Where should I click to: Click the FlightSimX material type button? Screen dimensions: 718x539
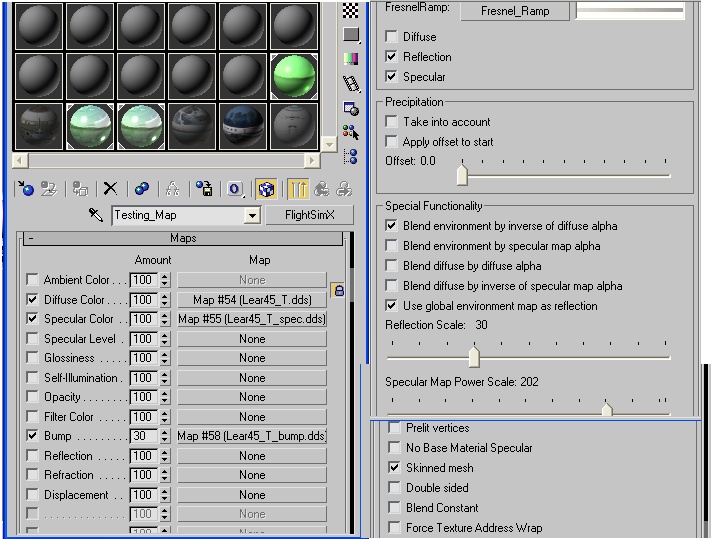(309, 215)
